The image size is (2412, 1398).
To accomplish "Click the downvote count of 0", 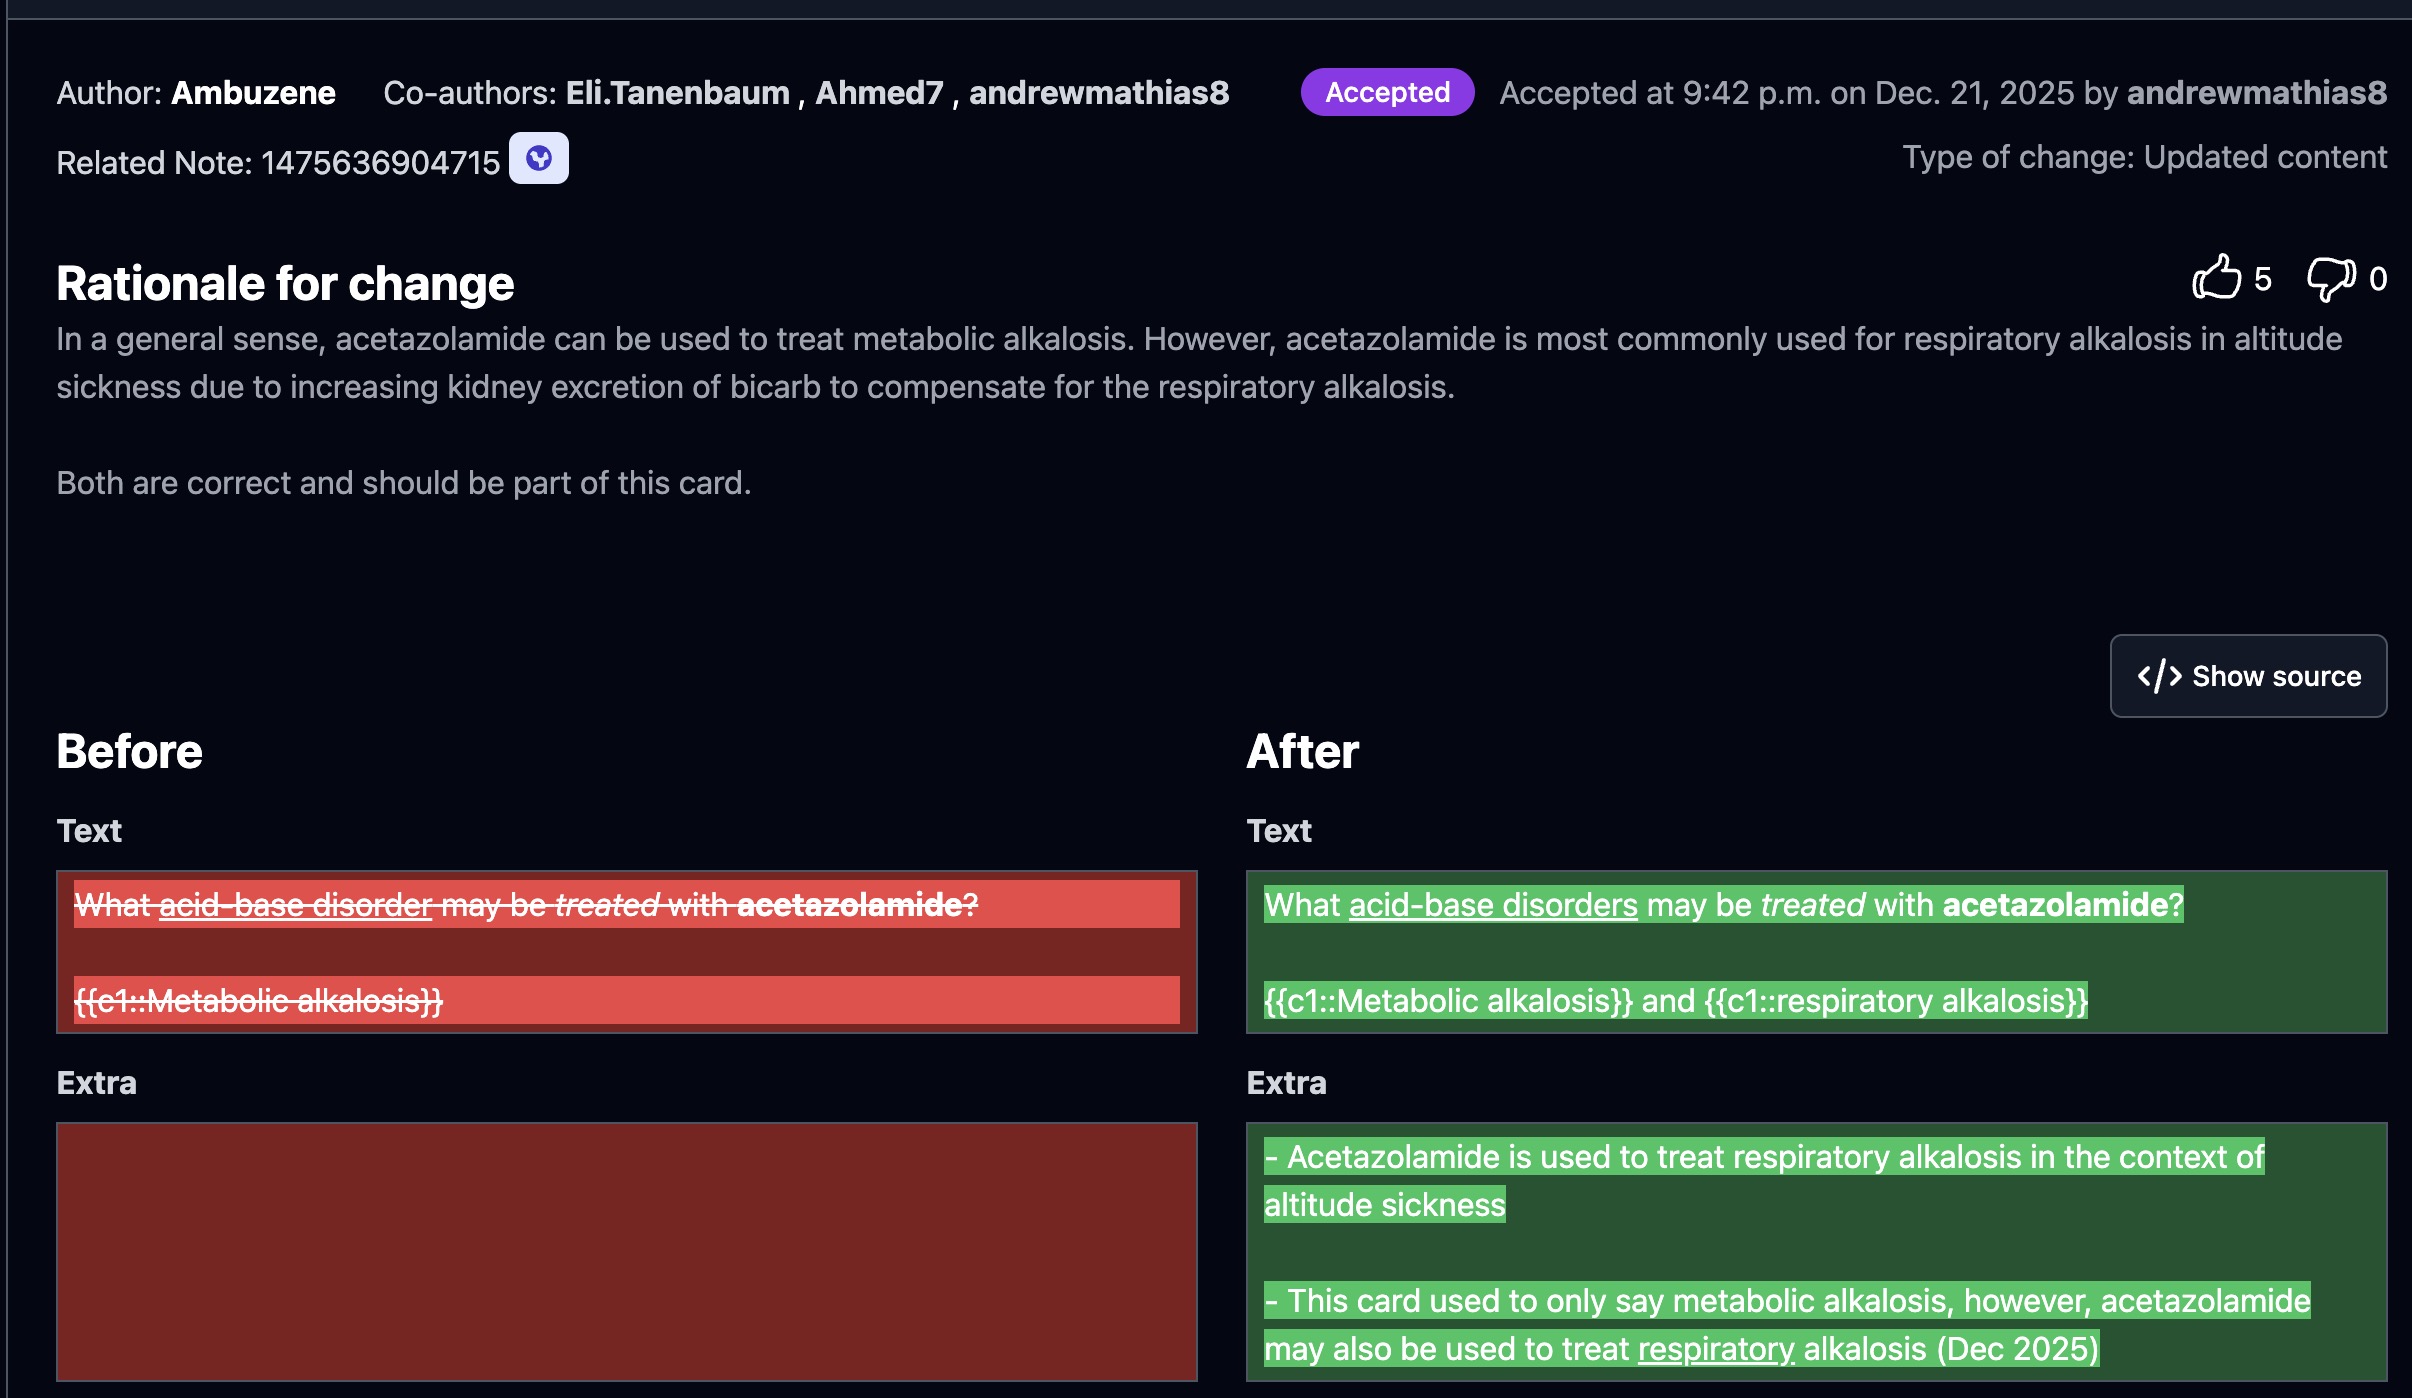I will pyautogui.click(x=2378, y=279).
